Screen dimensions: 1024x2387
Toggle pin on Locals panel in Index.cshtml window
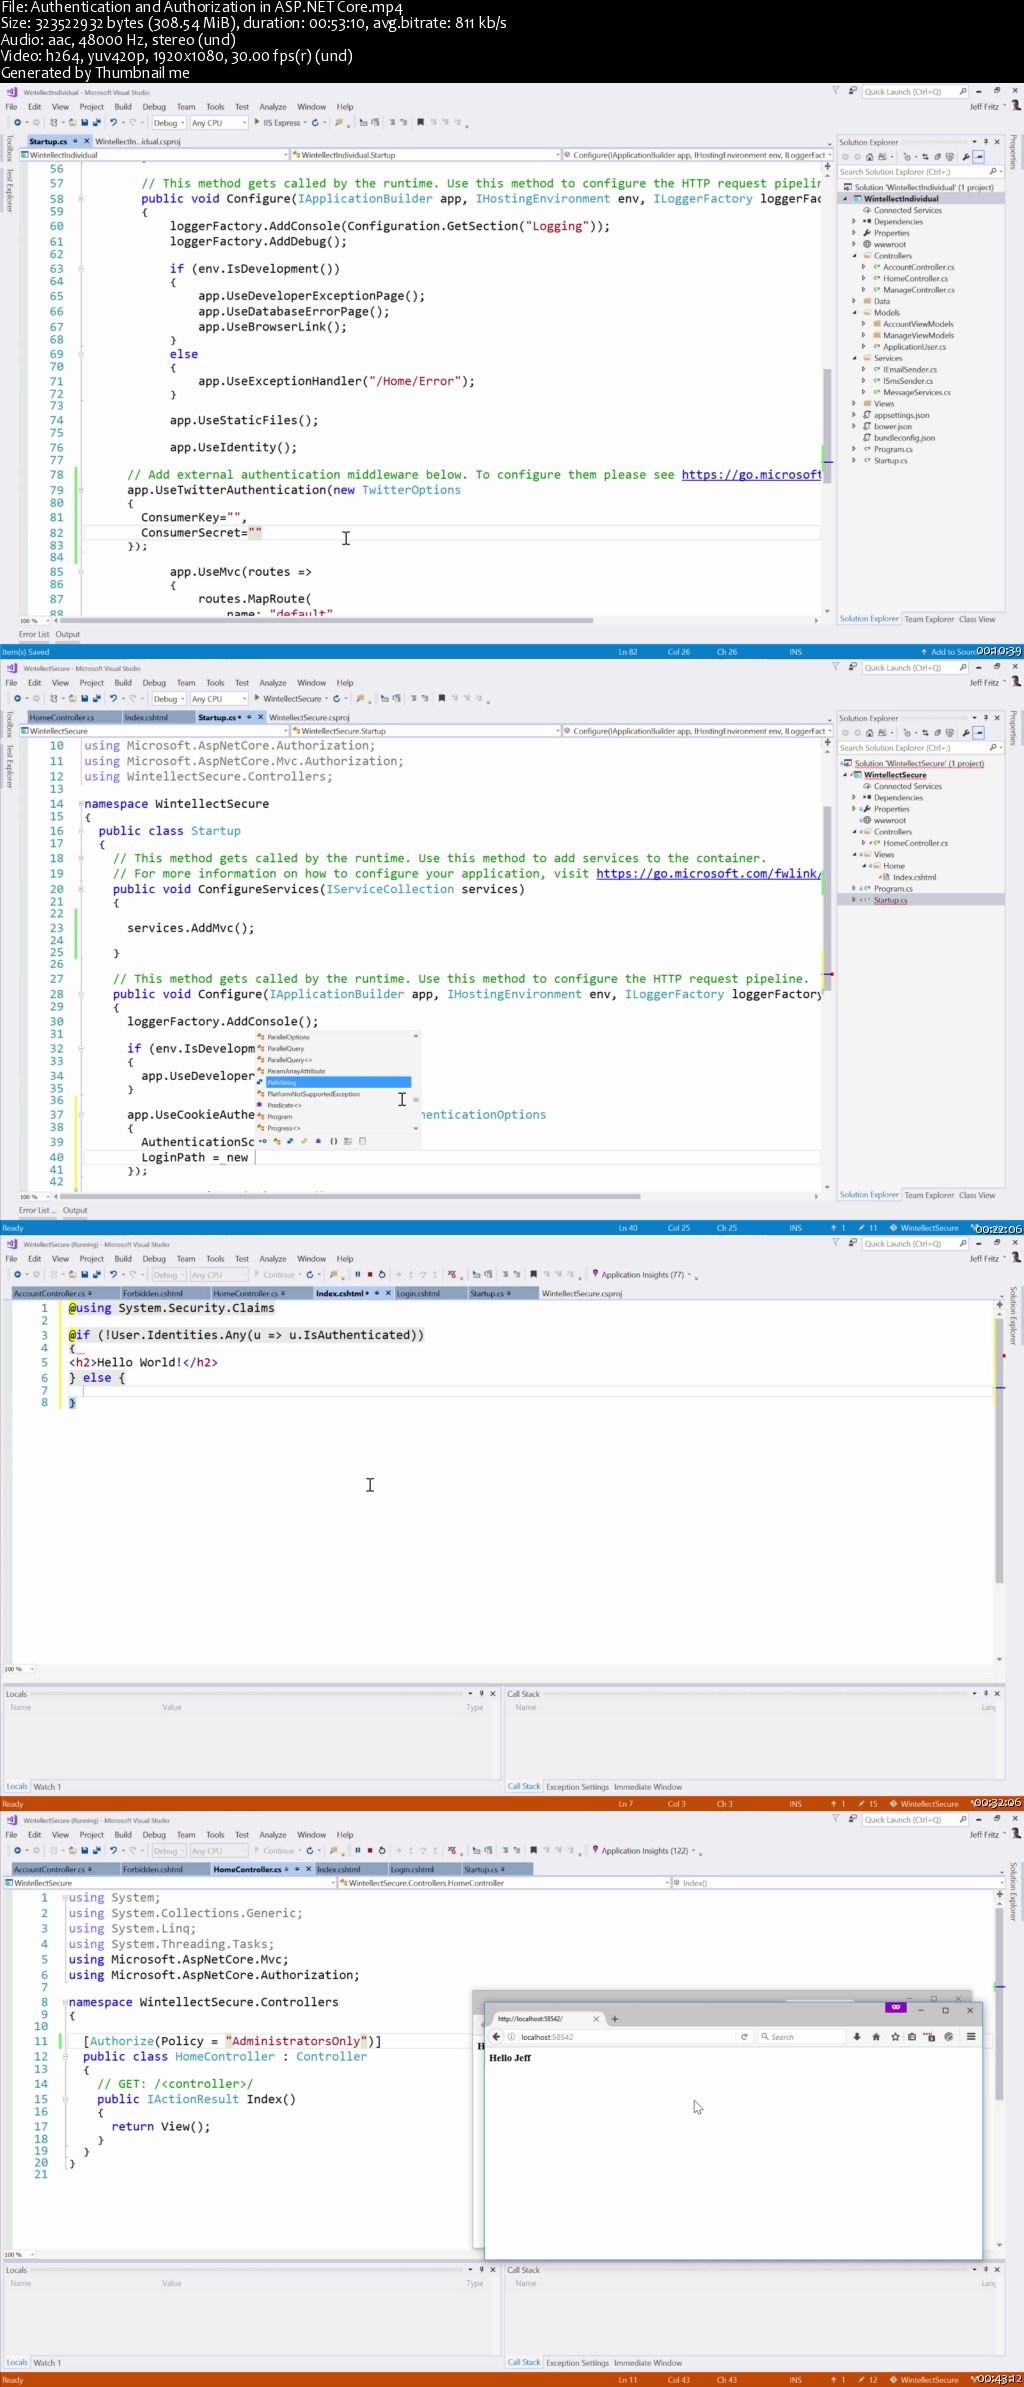[481, 1693]
